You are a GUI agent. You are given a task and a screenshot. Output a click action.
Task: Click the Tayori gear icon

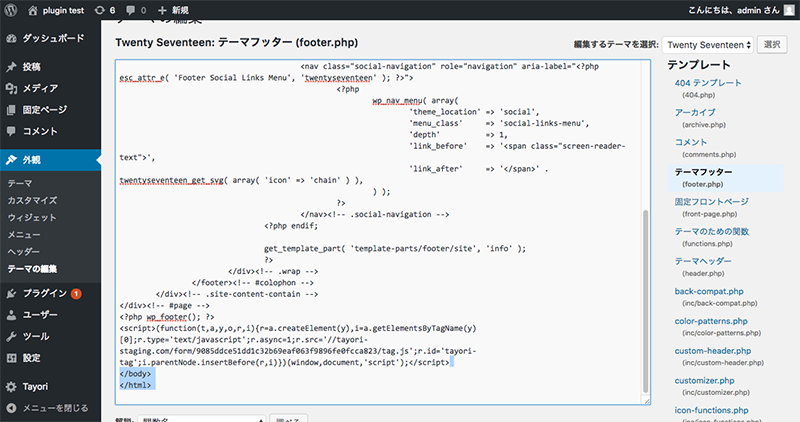tap(11, 387)
